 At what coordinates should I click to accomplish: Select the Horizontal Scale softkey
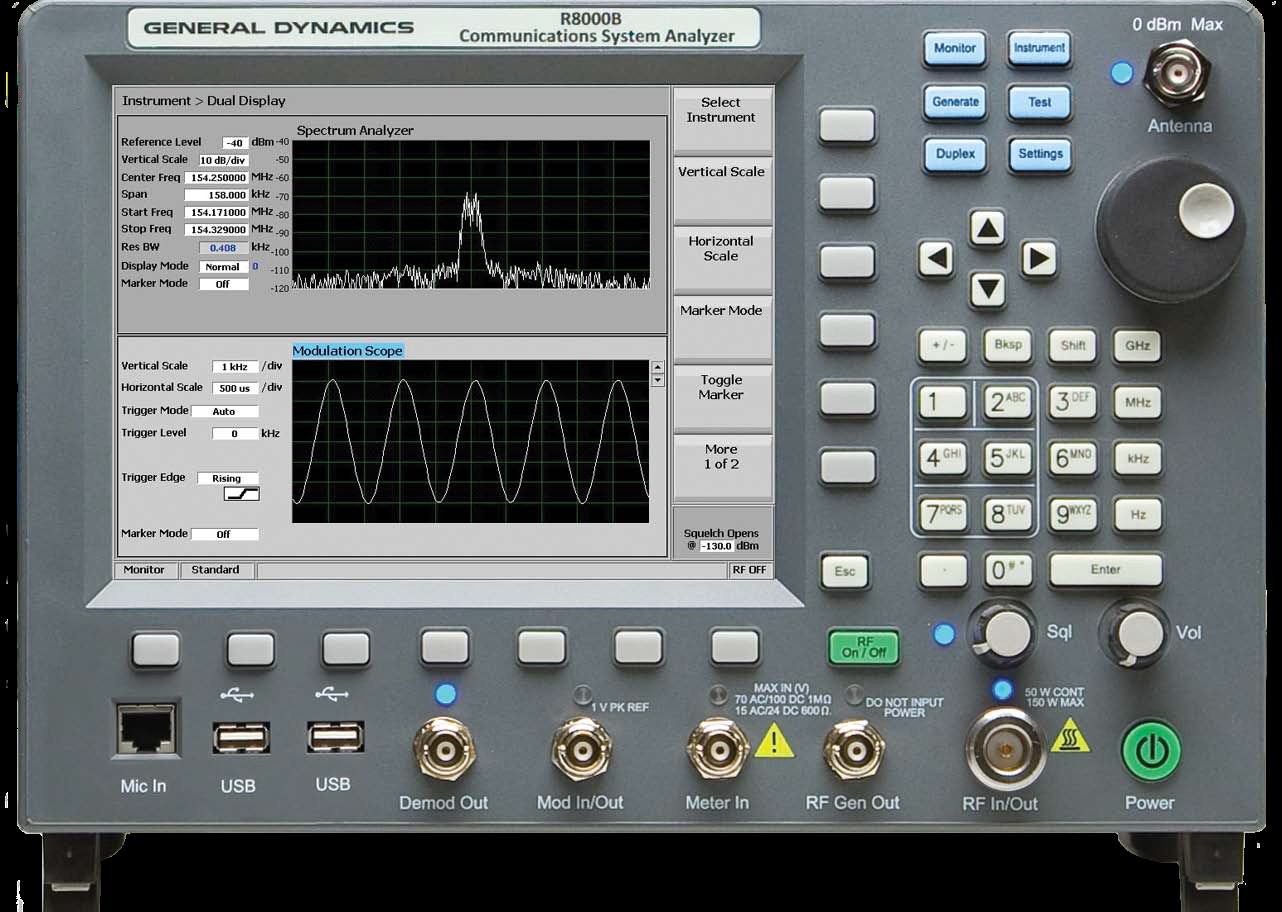click(x=722, y=258)
